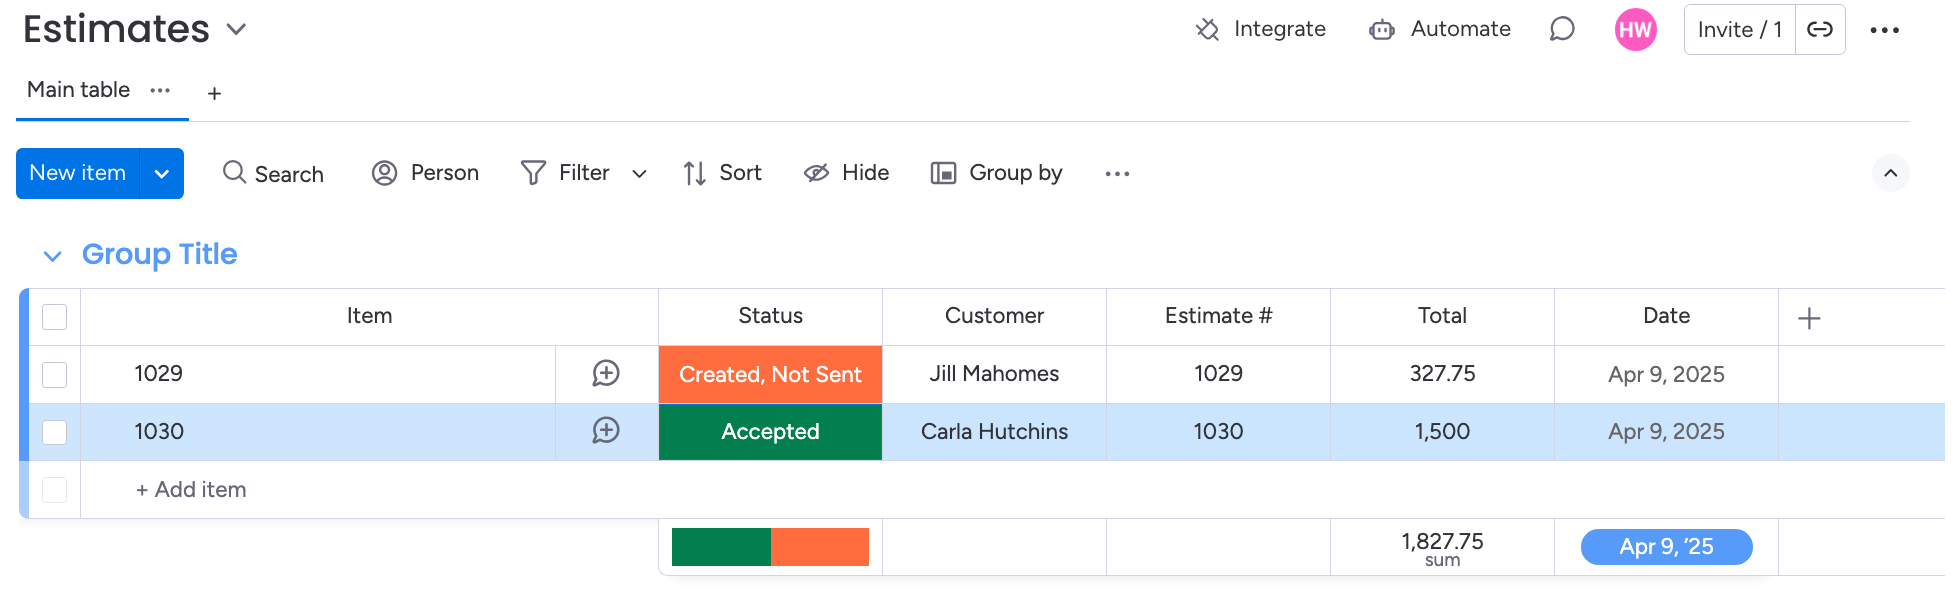
Task: Click the Automate button
Action: coord(1440,29)
